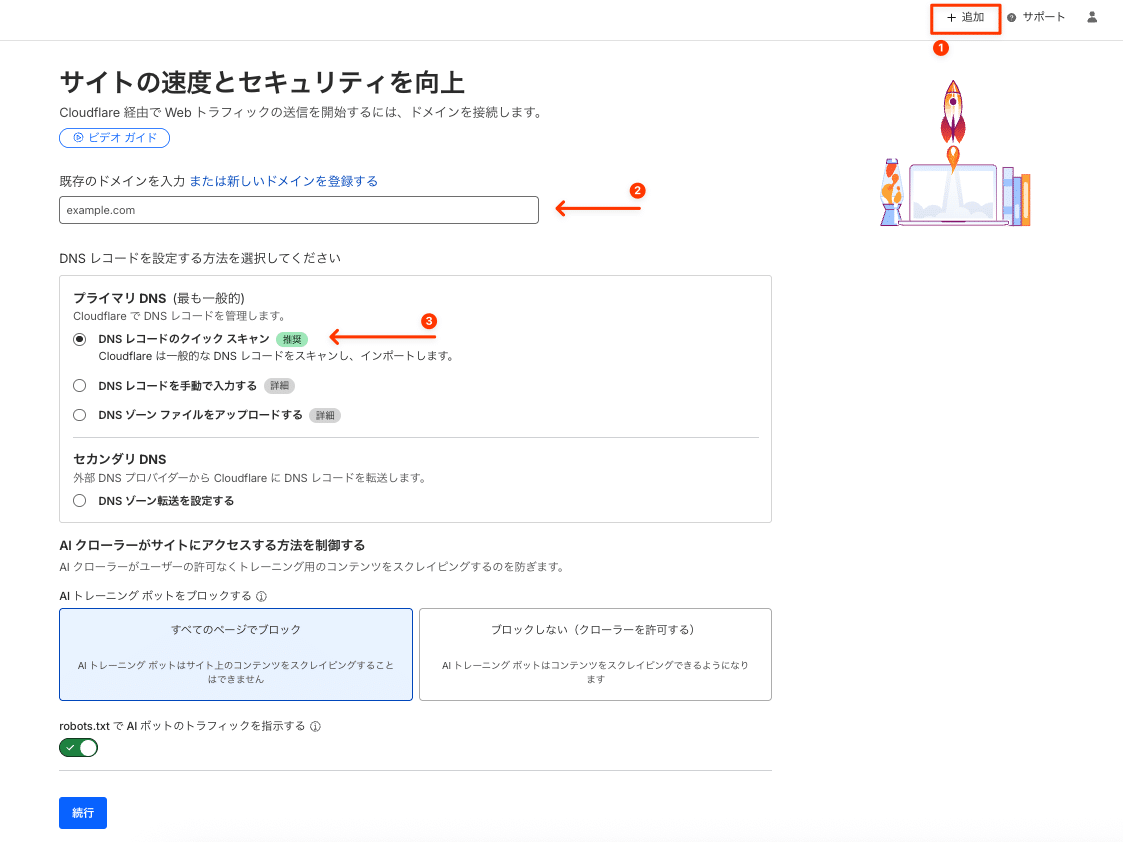The width and height of the screenshot is (1123, 842).
Task: Select the すべてのページでブロック card
Action: pos(235,654)
